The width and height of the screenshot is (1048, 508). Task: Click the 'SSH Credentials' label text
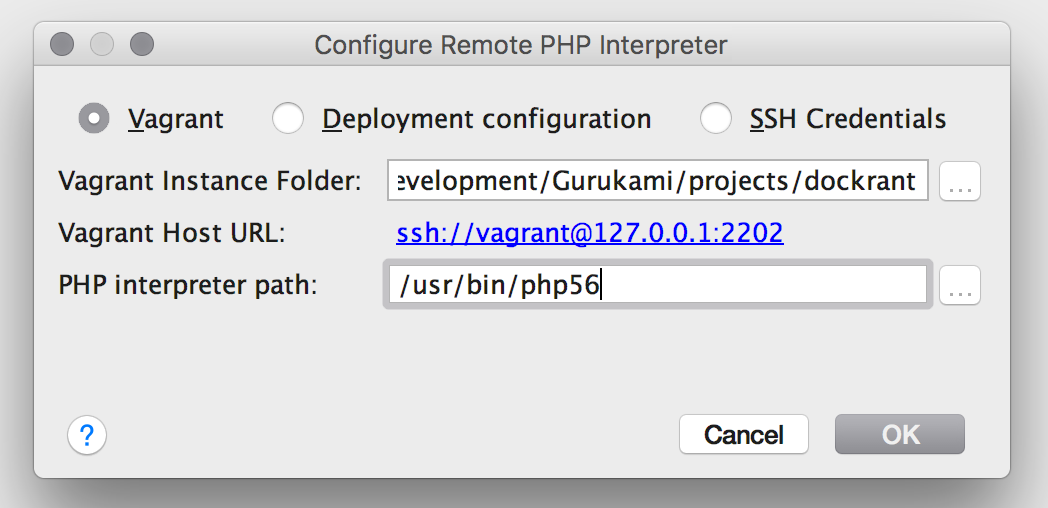pyautogui.click(x=848, y=119)
